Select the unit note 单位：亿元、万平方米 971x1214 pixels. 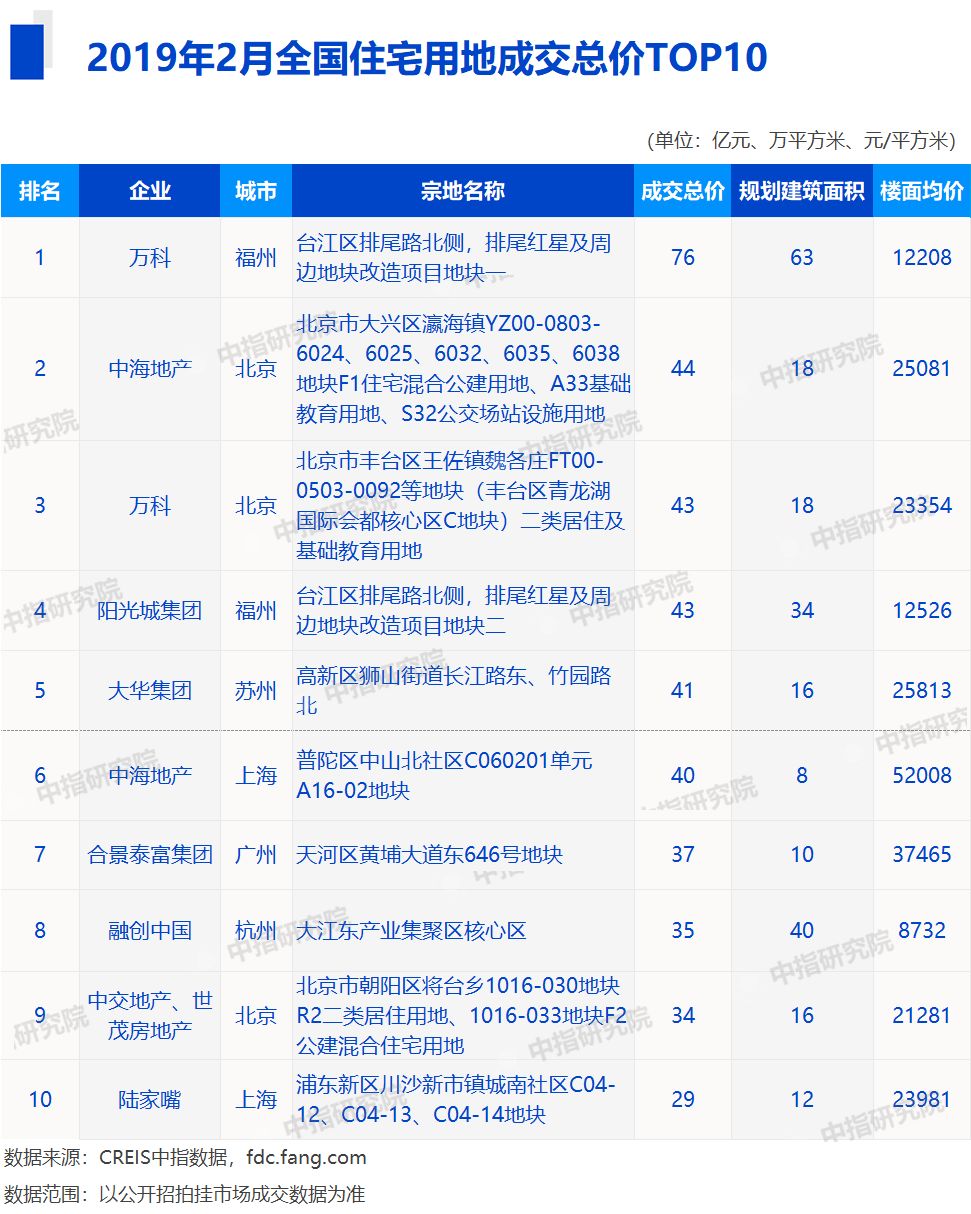801,140
